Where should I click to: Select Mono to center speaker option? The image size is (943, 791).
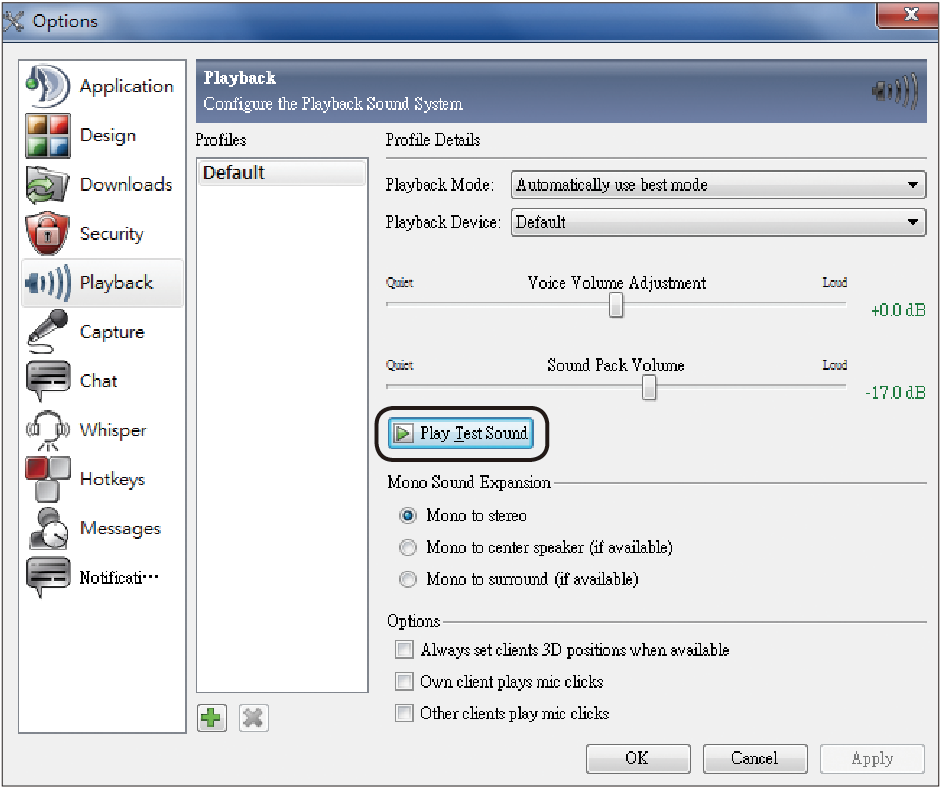tap(408, 547)
